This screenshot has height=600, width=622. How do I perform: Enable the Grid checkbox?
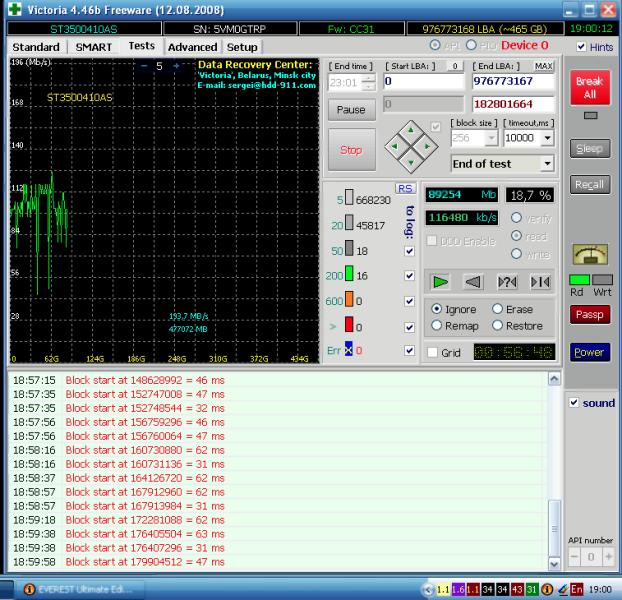[432, 352]
